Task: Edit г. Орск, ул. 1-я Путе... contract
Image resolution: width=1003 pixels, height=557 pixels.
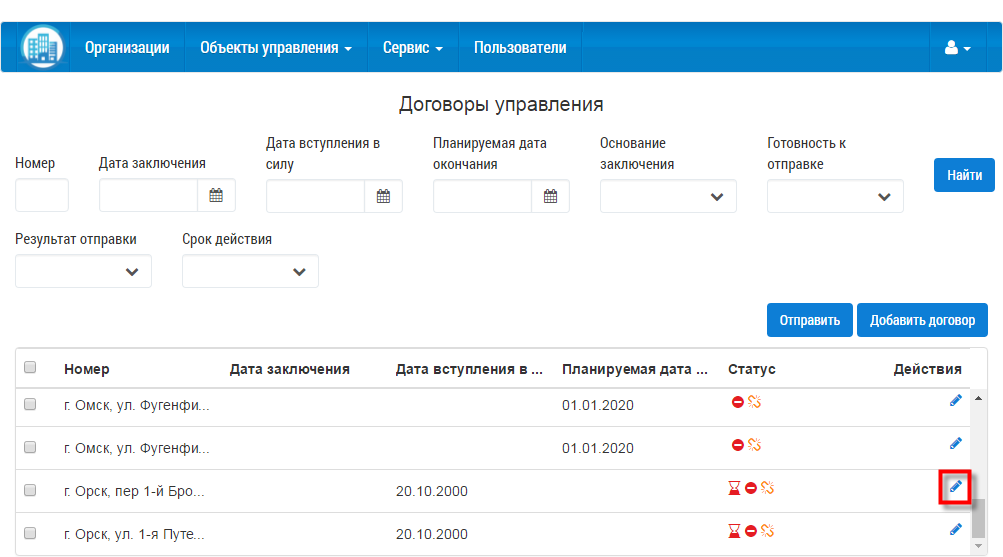Action: click(956, 530)
